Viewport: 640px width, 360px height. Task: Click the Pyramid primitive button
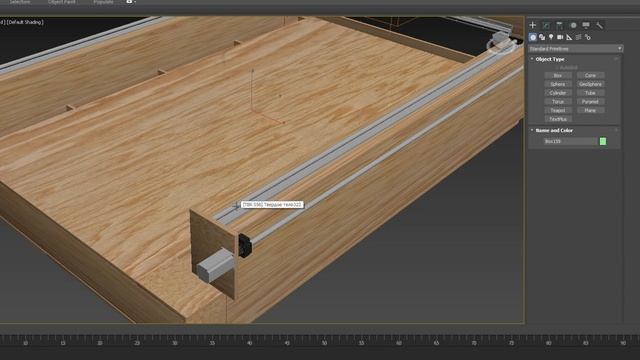coord(591,102)
